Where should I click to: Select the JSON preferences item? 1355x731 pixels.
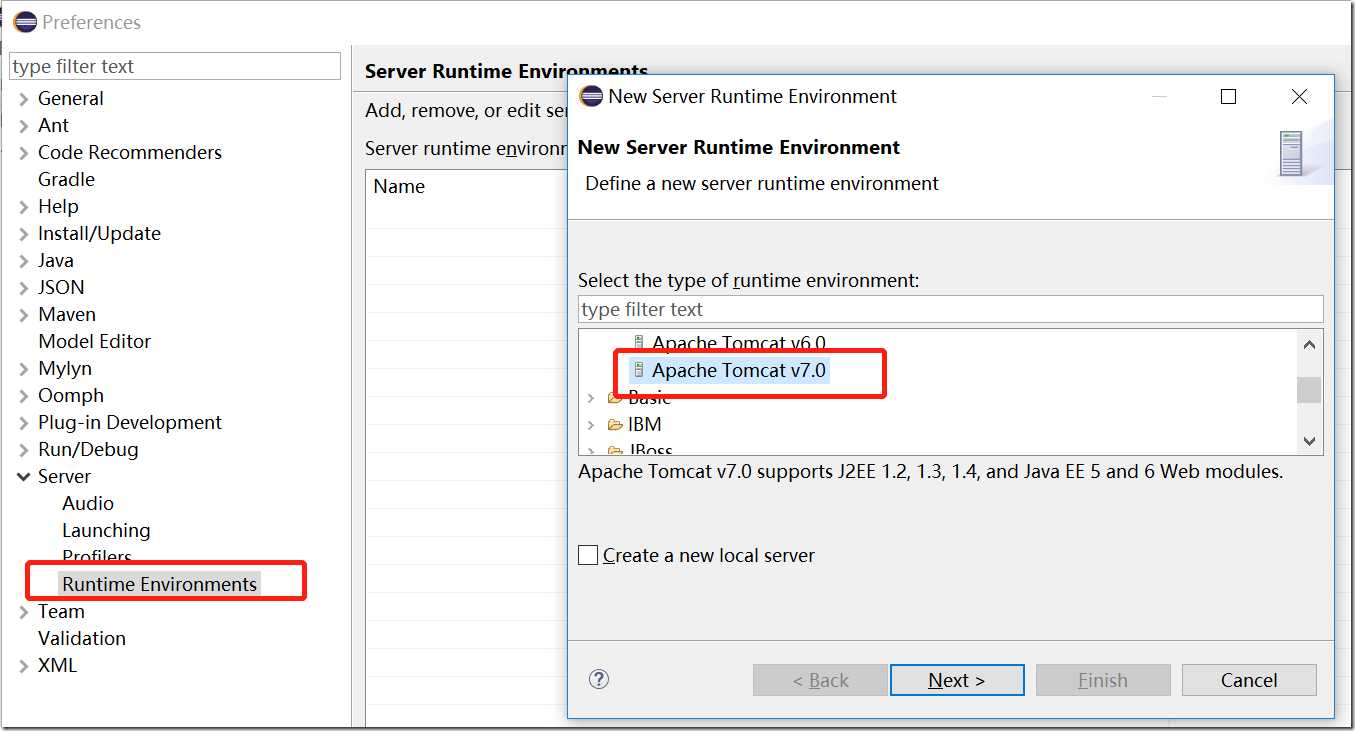point(61,288)
